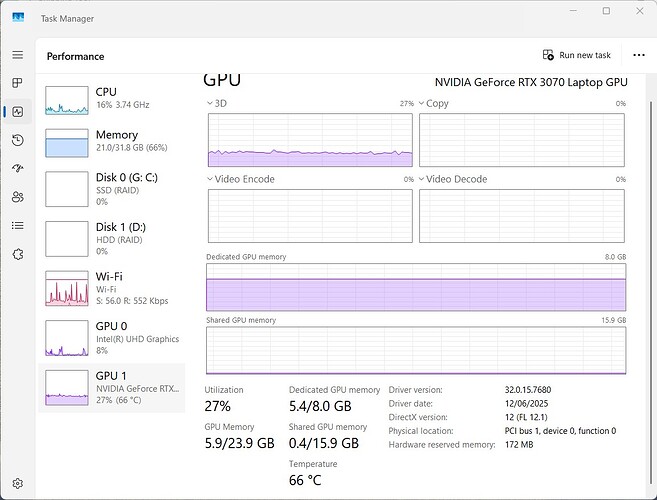Open the Users page icon
The height and width of the screenshot is (500, 657).
pyautogui.click(x=18, y=197)
